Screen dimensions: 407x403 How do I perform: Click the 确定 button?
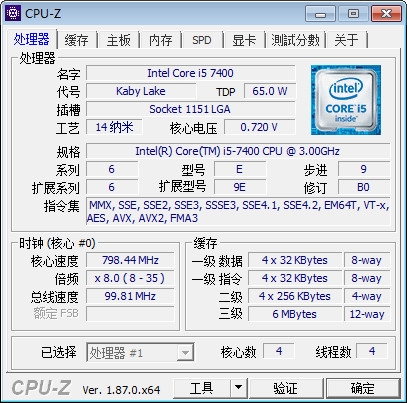tap(363, 388)
